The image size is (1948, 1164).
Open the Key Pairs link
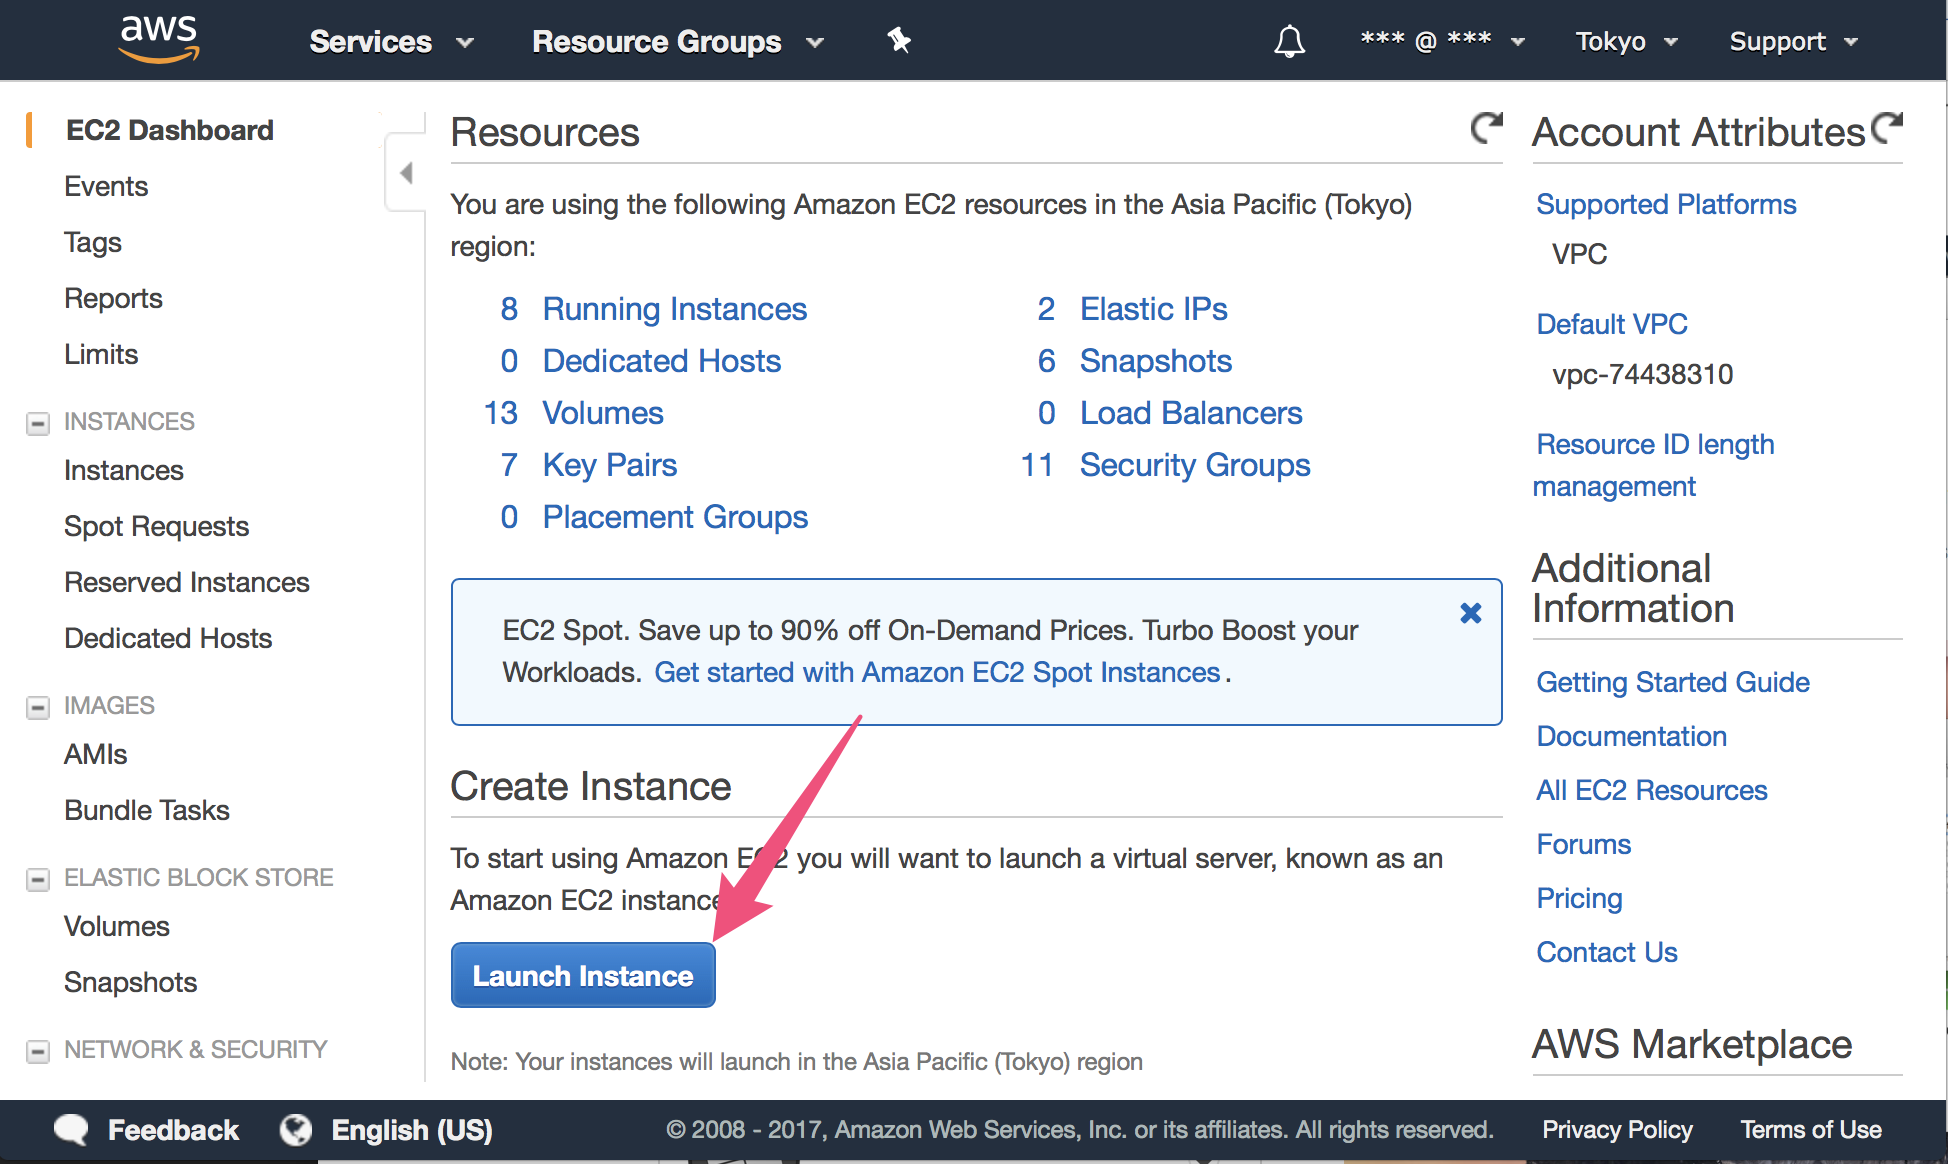coord(610,465)
